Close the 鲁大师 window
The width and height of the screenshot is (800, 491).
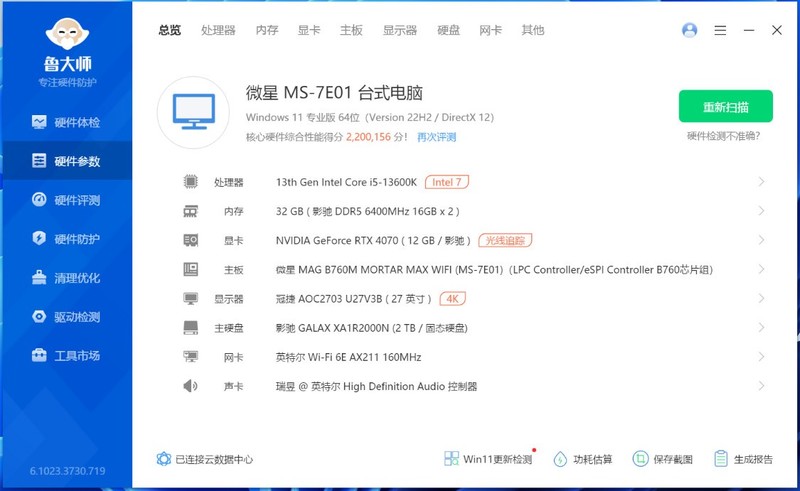tap(777, 30)
